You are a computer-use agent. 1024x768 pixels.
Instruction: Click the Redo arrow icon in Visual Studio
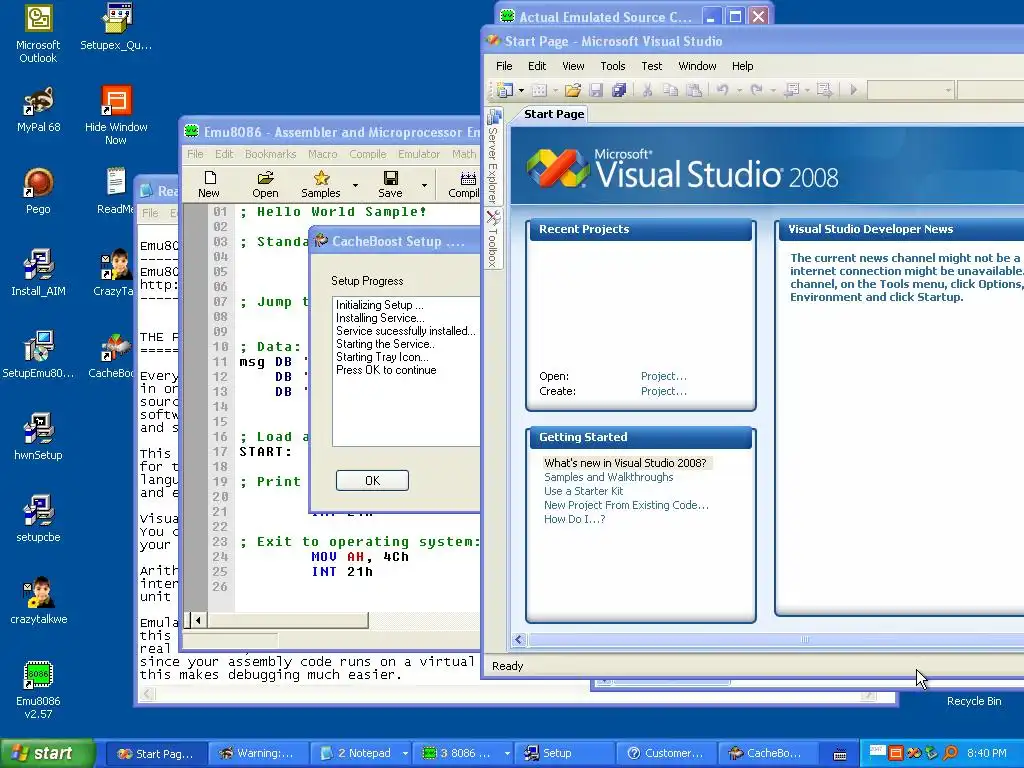tap(756, 89)
